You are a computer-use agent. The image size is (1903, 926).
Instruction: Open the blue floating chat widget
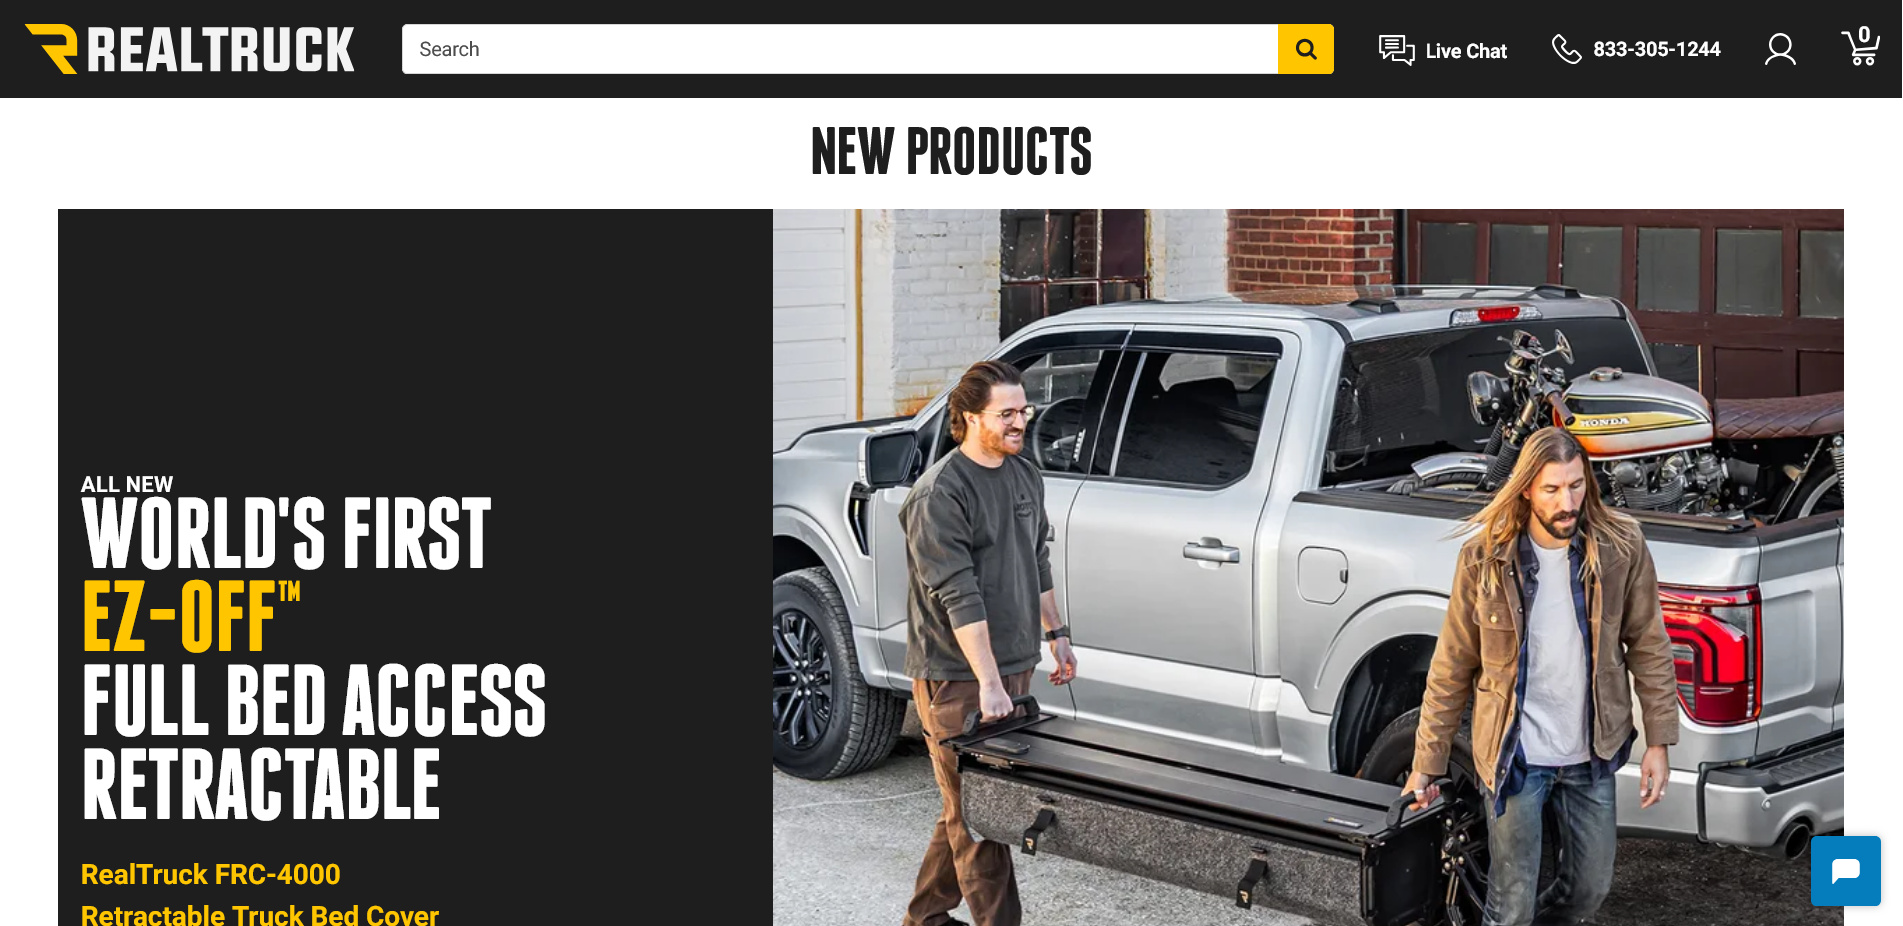(1845, 871)
